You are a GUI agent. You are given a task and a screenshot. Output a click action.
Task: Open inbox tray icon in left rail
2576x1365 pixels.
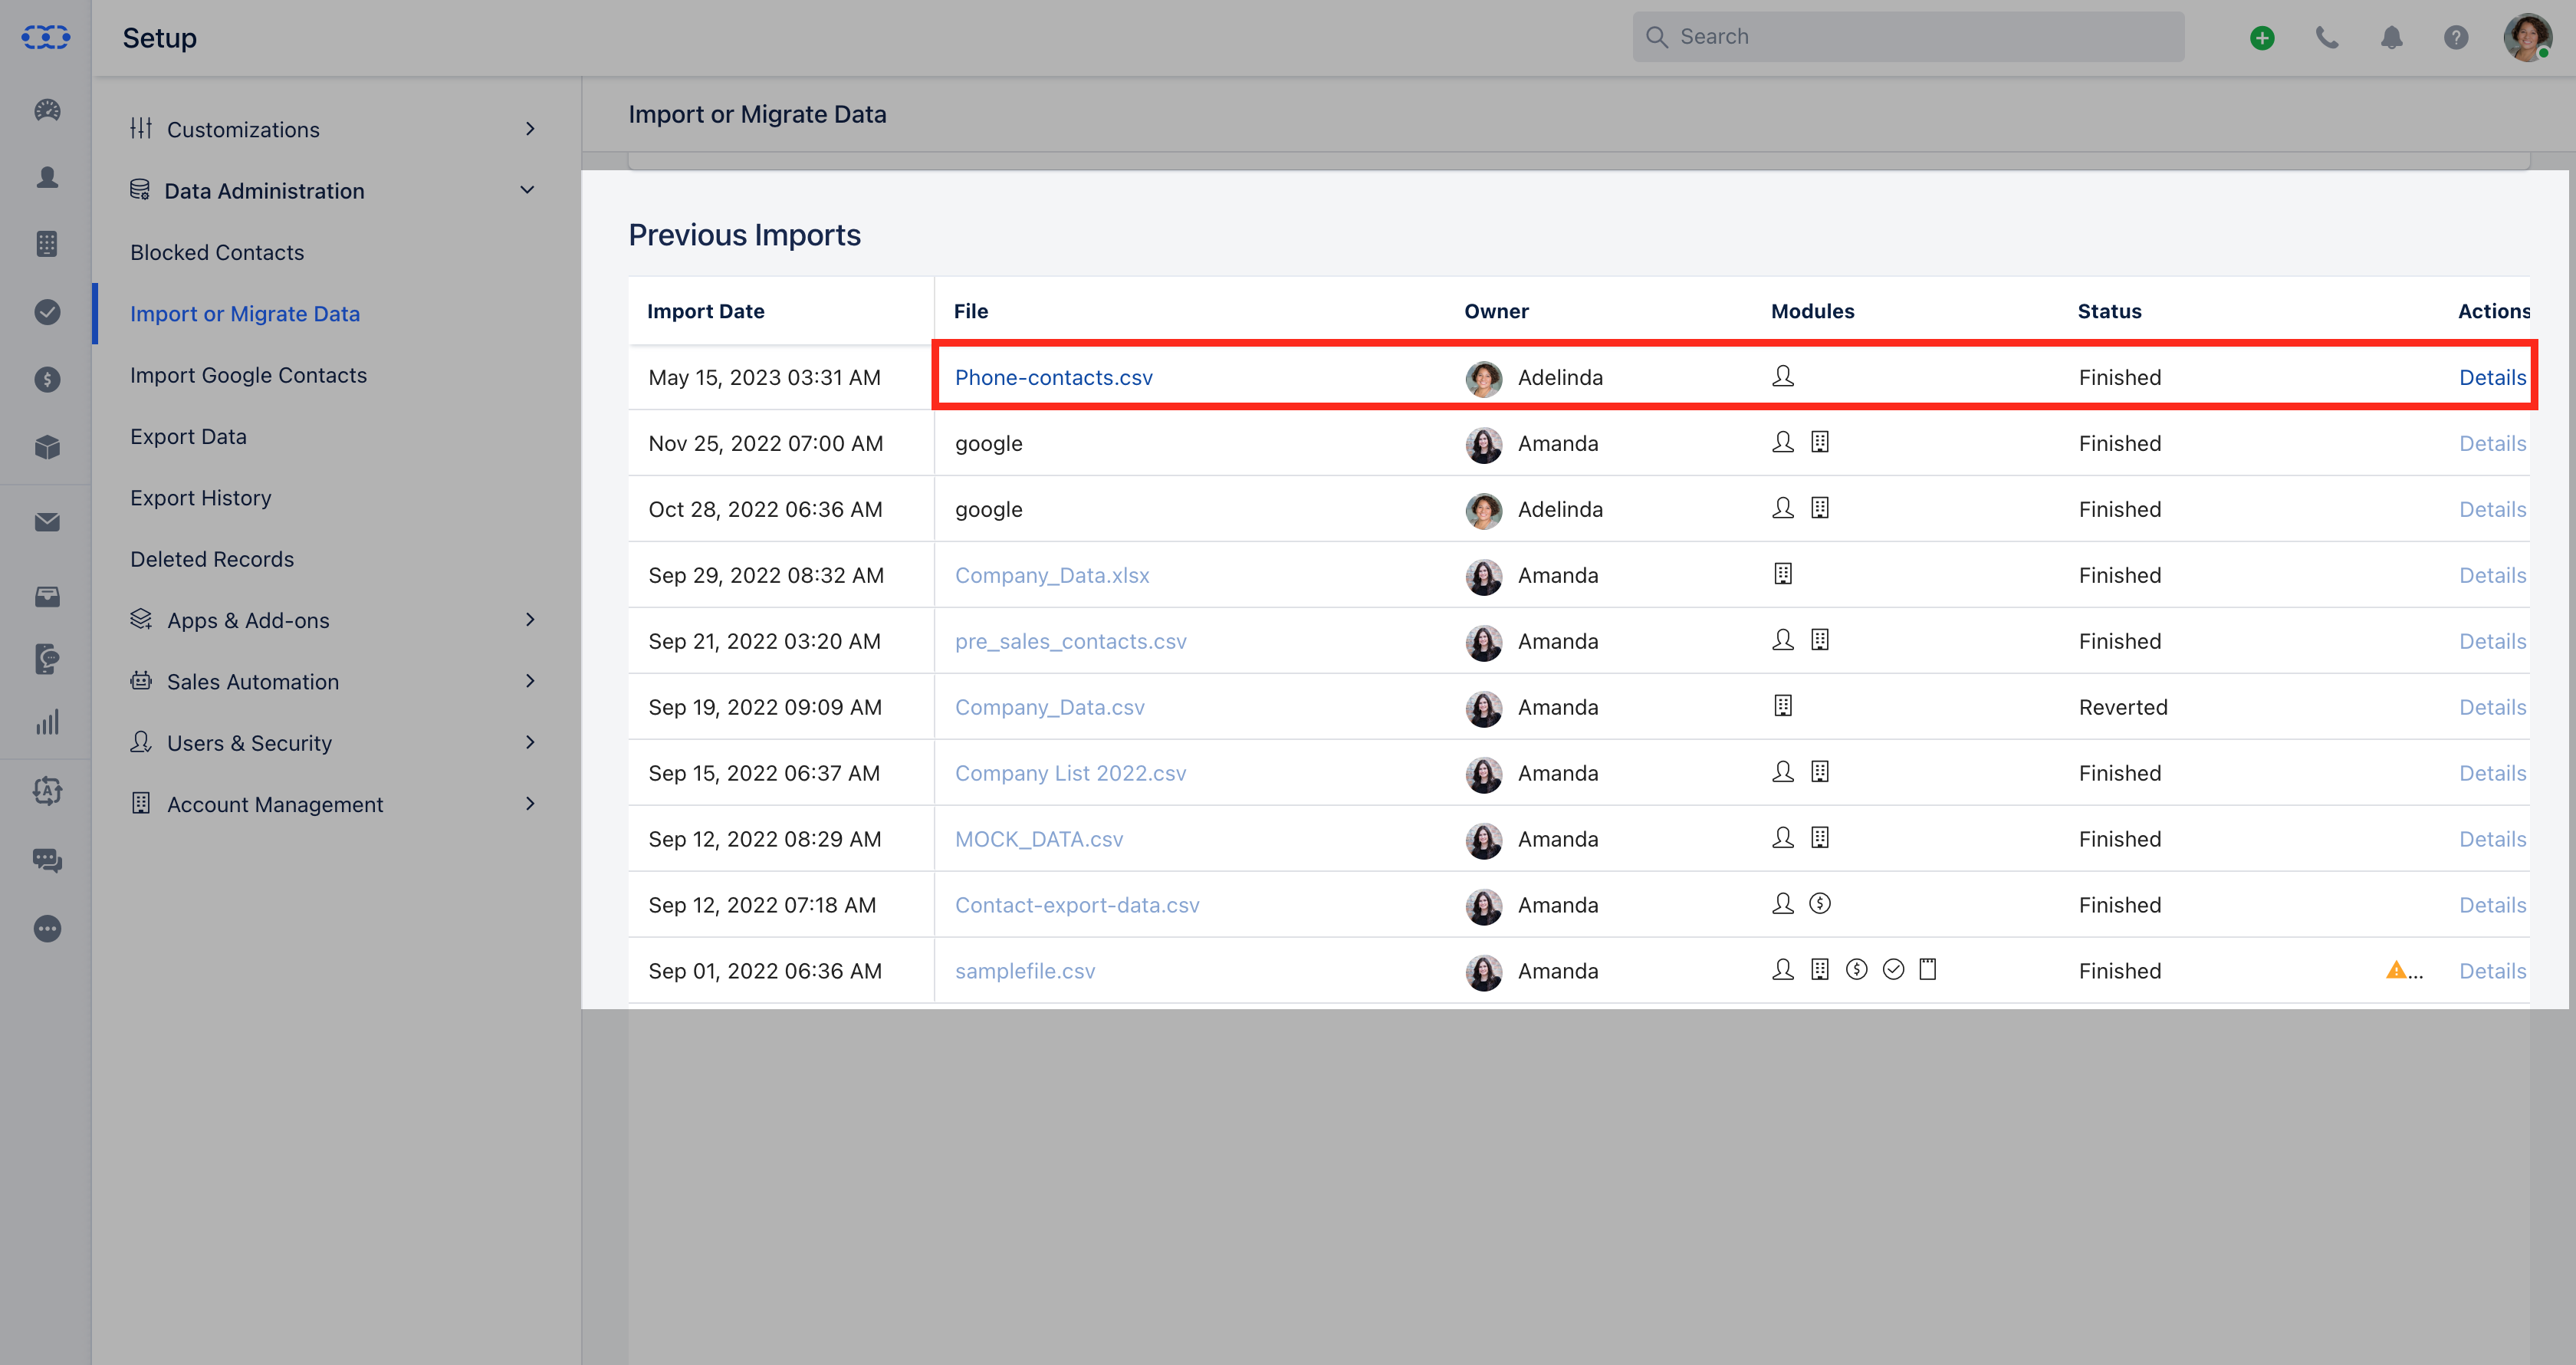pos(47,597)
